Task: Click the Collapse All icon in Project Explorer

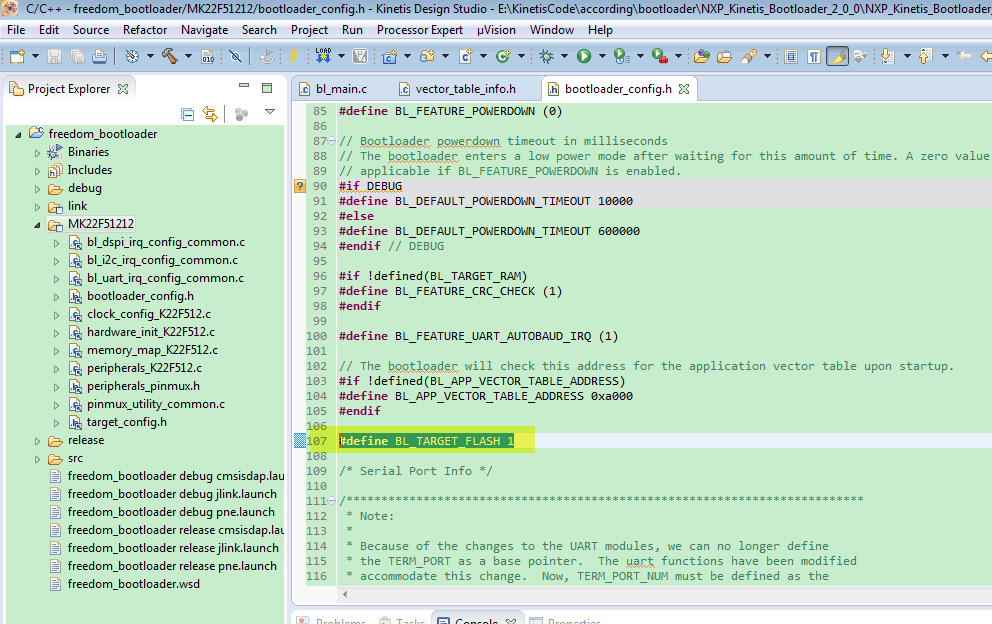Action: pyautogui.click(x=187, y=114)
